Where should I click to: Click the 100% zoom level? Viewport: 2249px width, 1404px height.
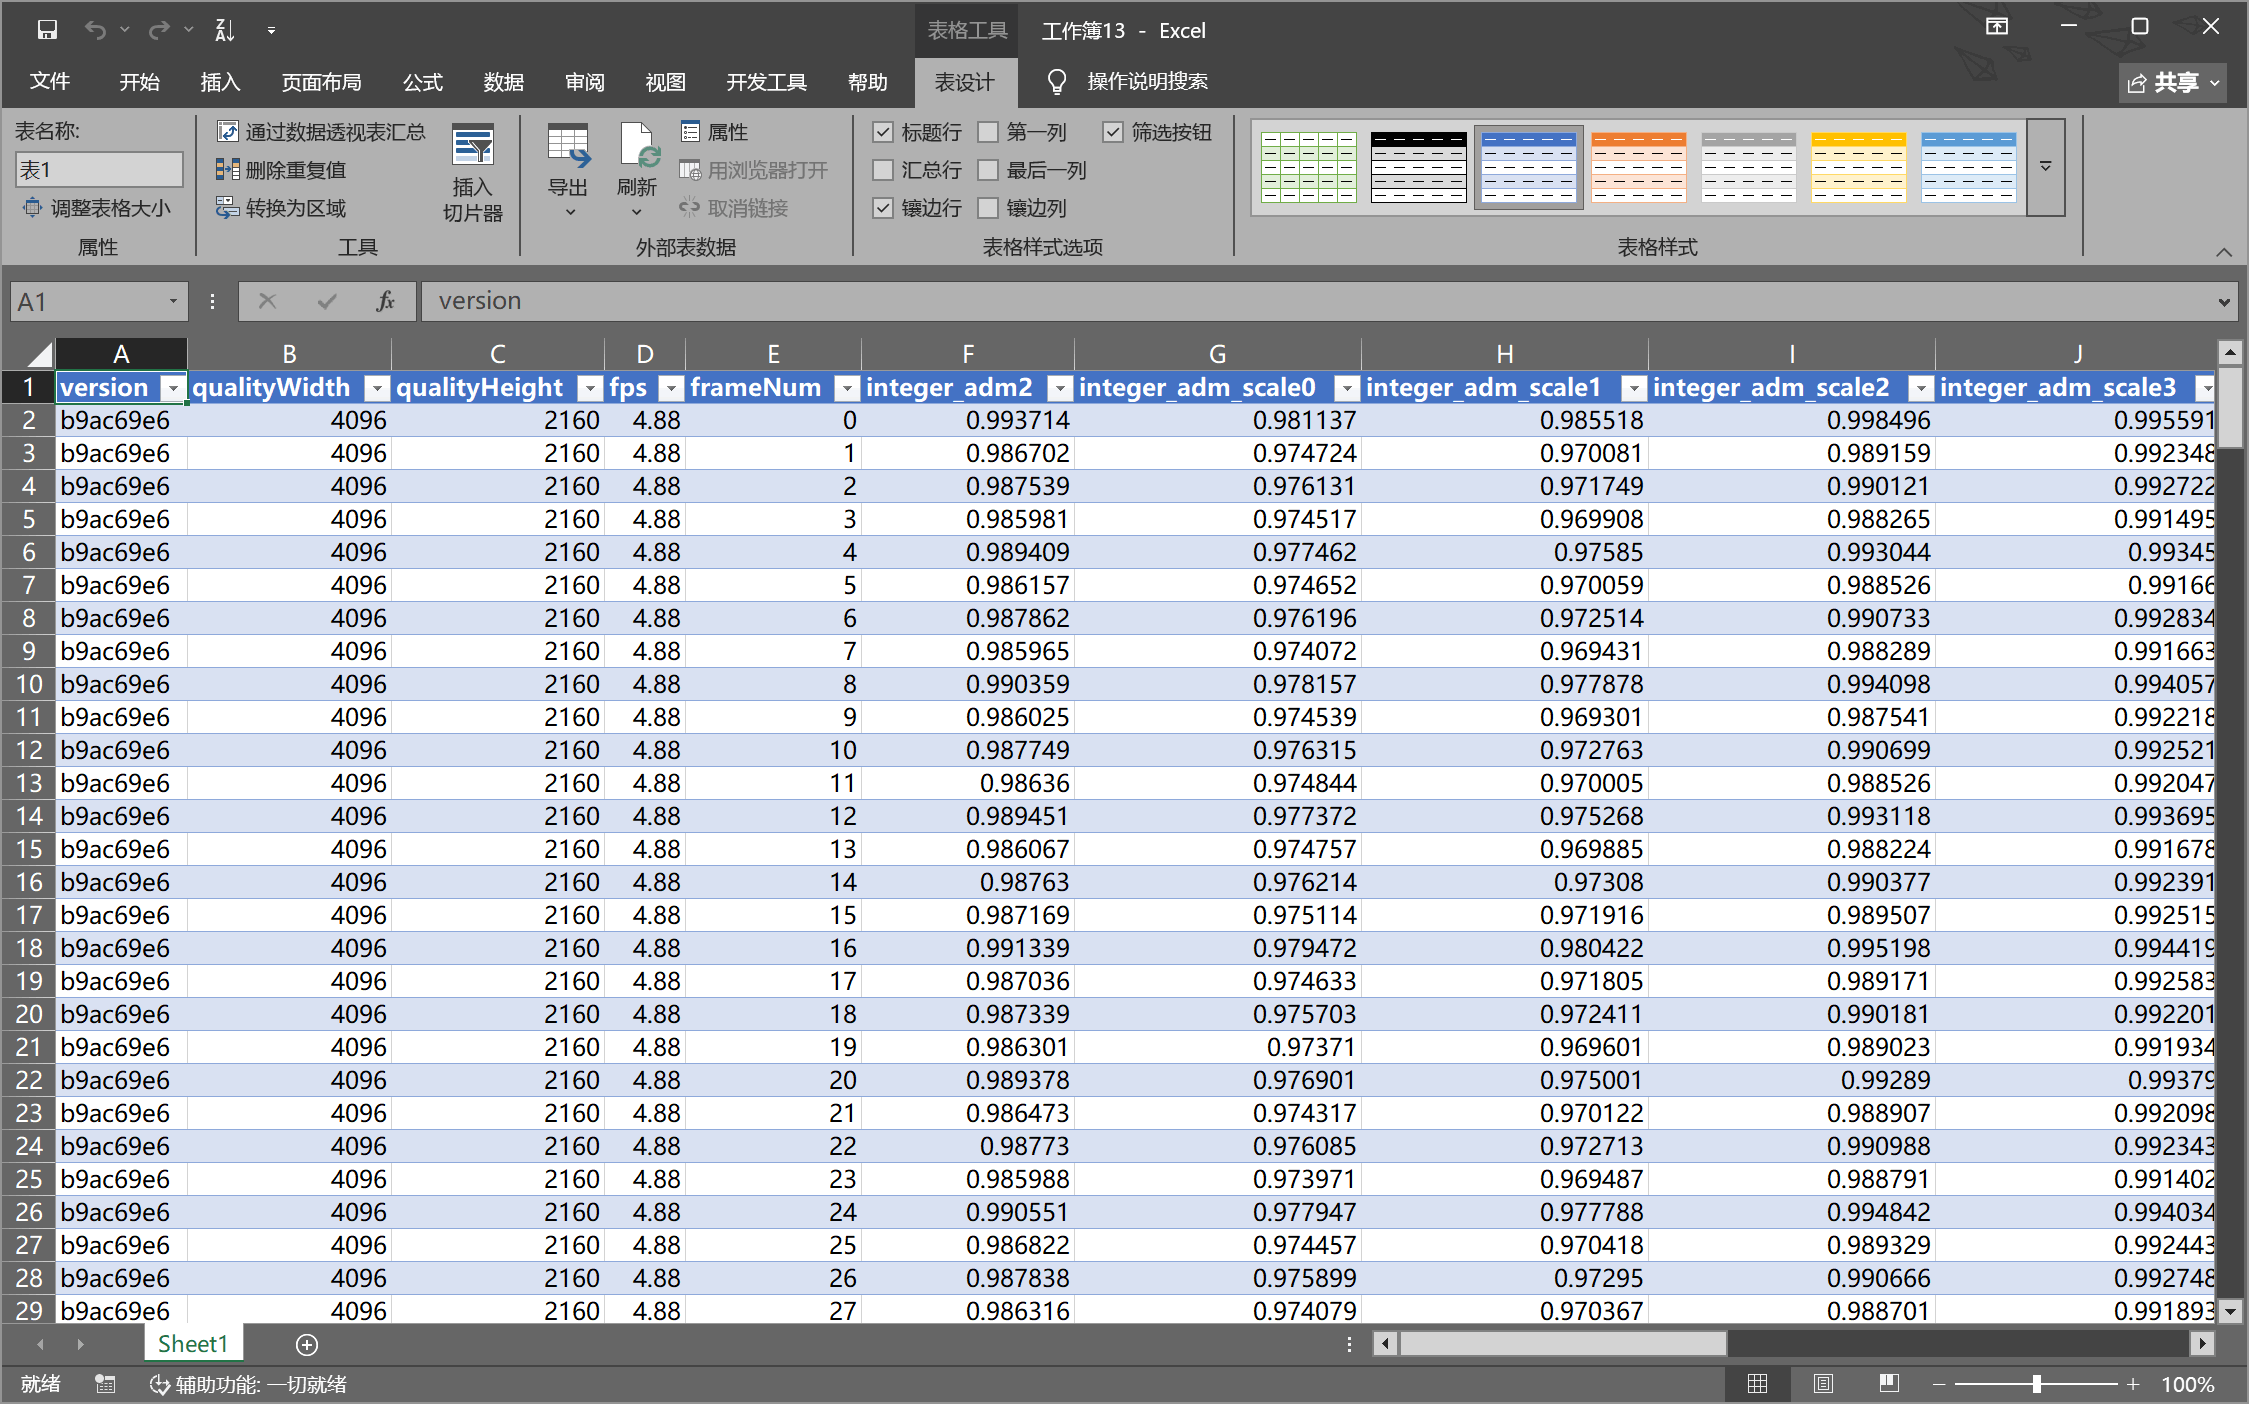(x=2188, y=1384)
